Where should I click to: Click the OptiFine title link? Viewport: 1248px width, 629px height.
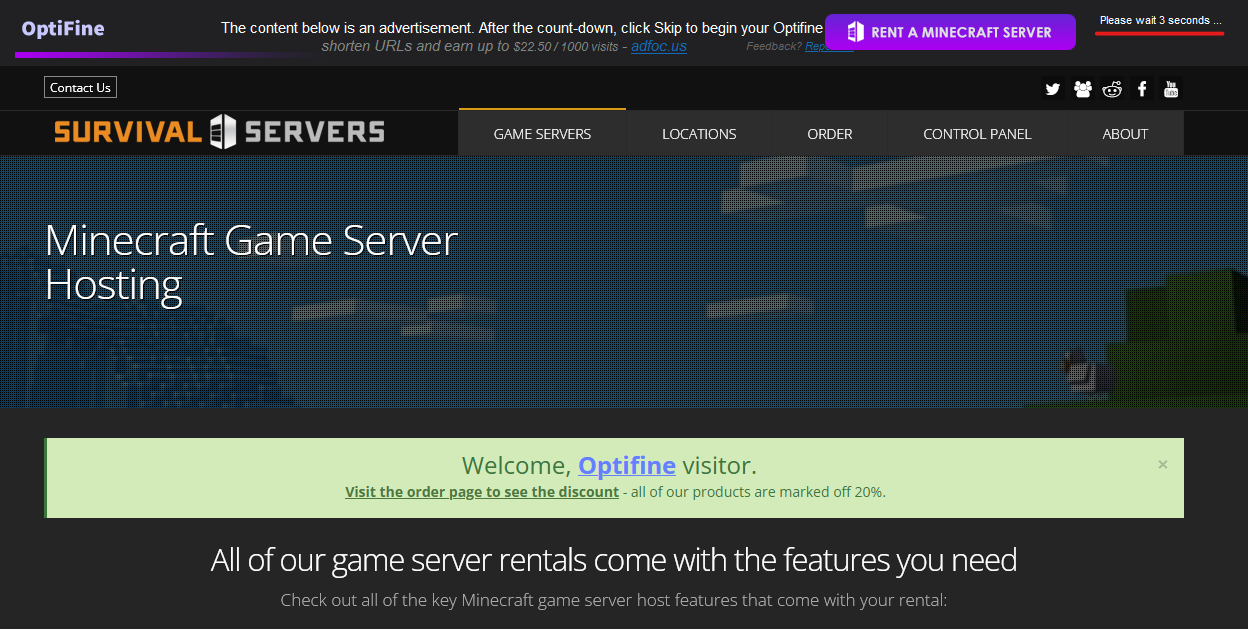pos(63,28)
